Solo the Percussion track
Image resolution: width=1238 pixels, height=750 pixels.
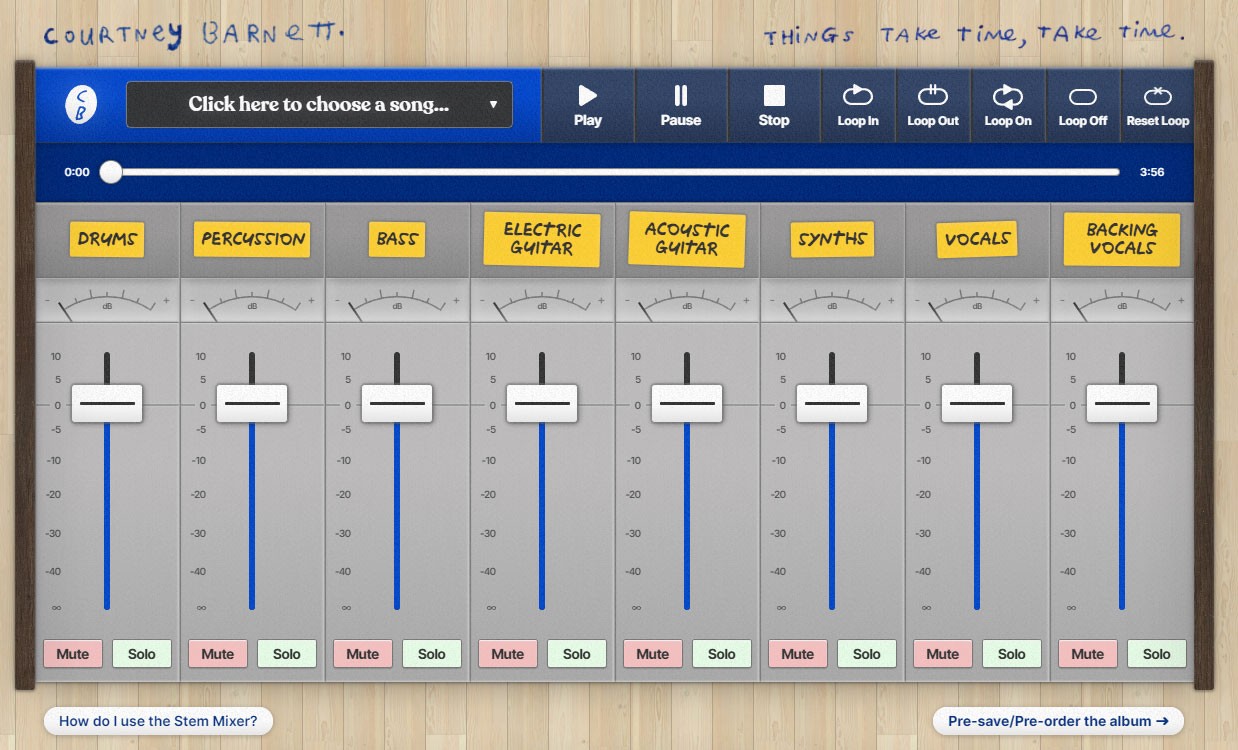pyautogui.click(x=287, y=654)
